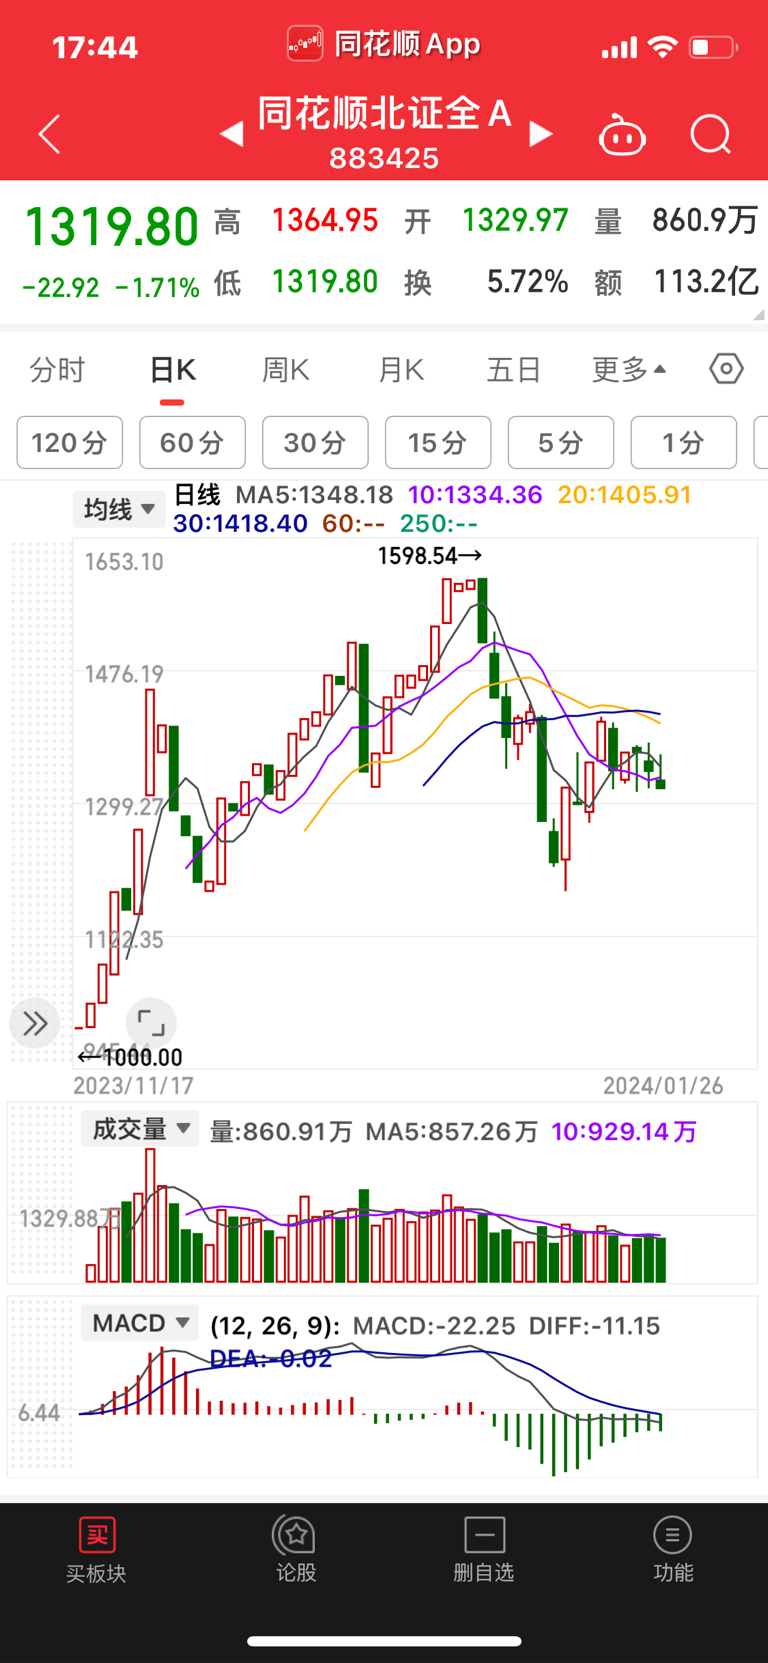Tap 删自选 remove-from-watchlist icon
The width and height of the screenshot is (768, 1663).
tap(485, 1535)
